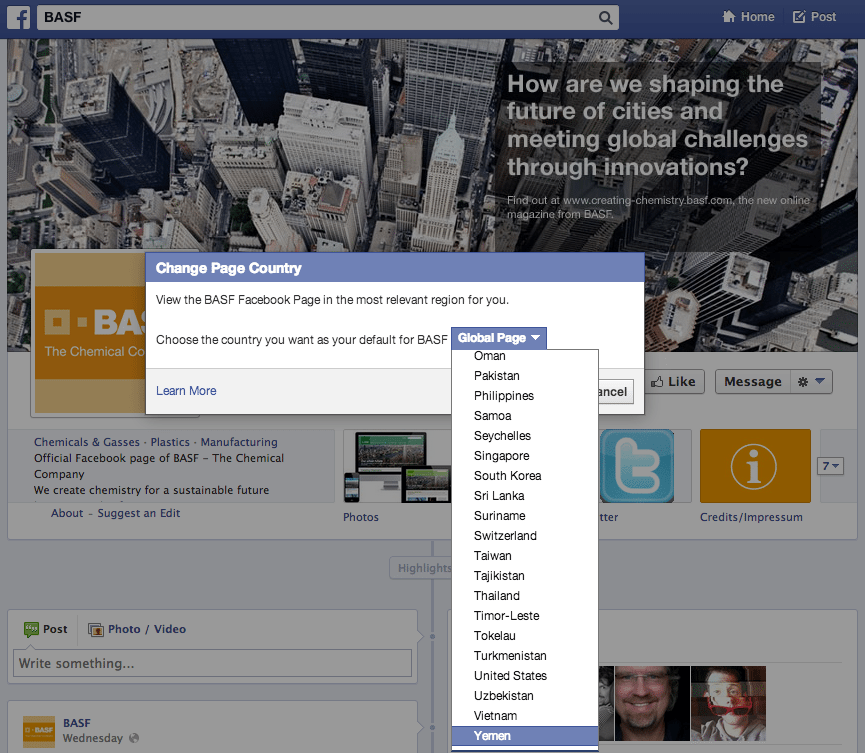Click the Facebook logo icon
This screenshot has width=865, height=753.
(x=18, y=17)
